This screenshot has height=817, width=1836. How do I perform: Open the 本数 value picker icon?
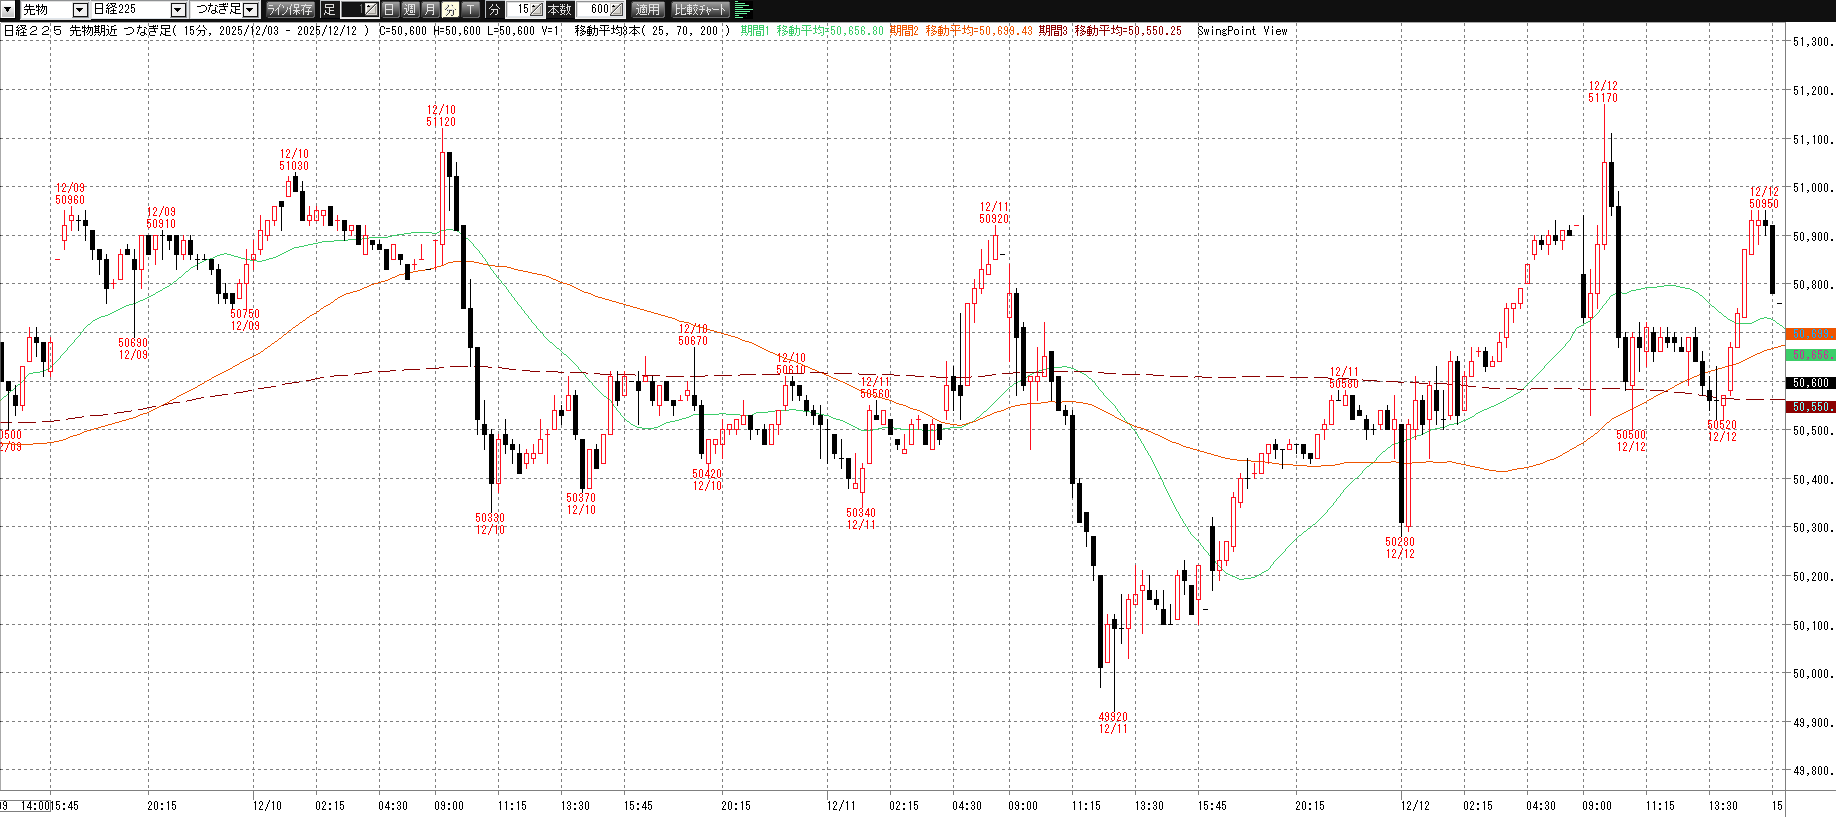pyautogui.click(x=616, y=10)
